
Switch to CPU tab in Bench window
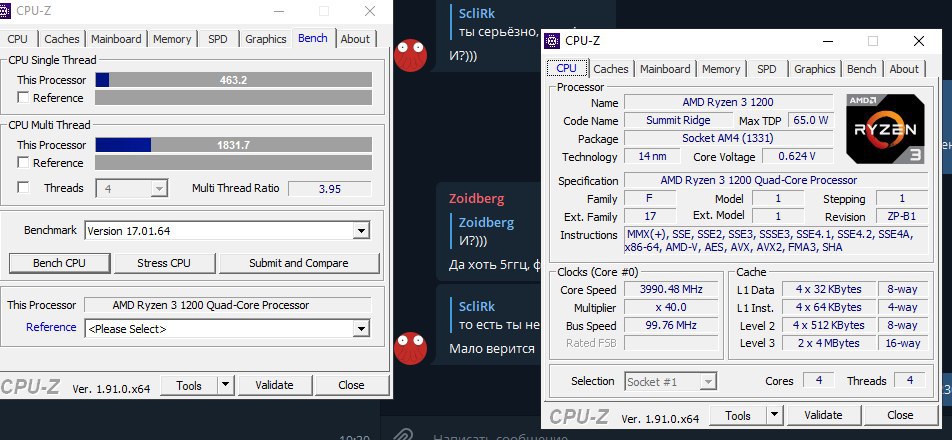pyautogui.click(x=18, y=39)
